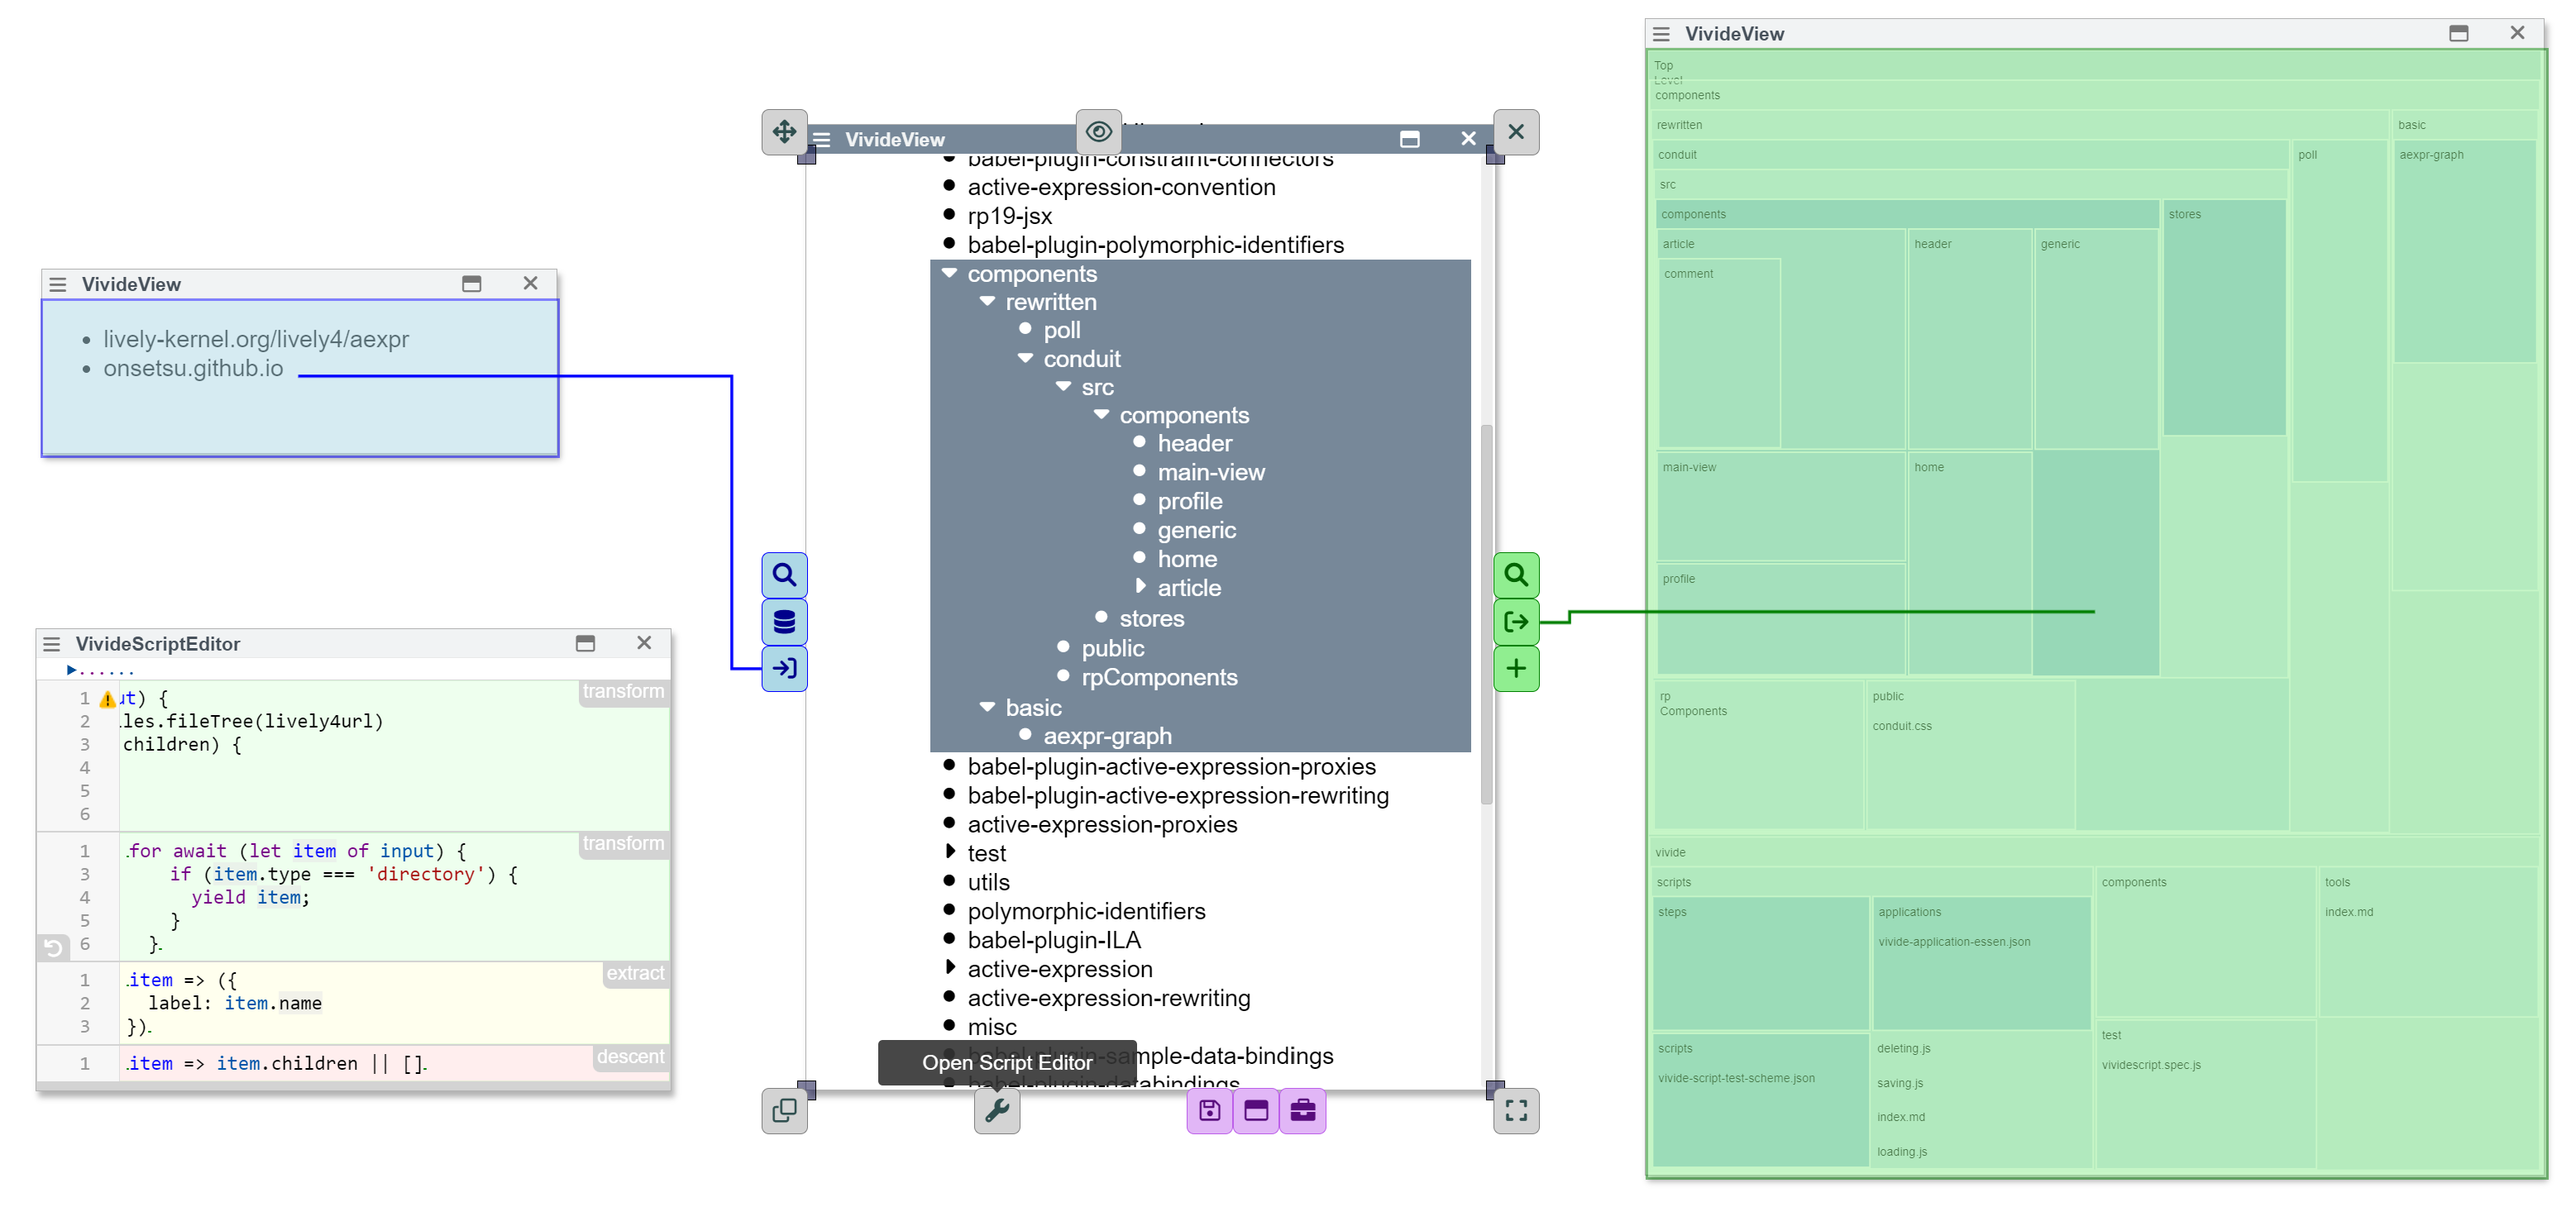Open hamburger menu of treemap VivideView
The height and width of the screenshot is (1207, 2576).
pos(1661,34)
